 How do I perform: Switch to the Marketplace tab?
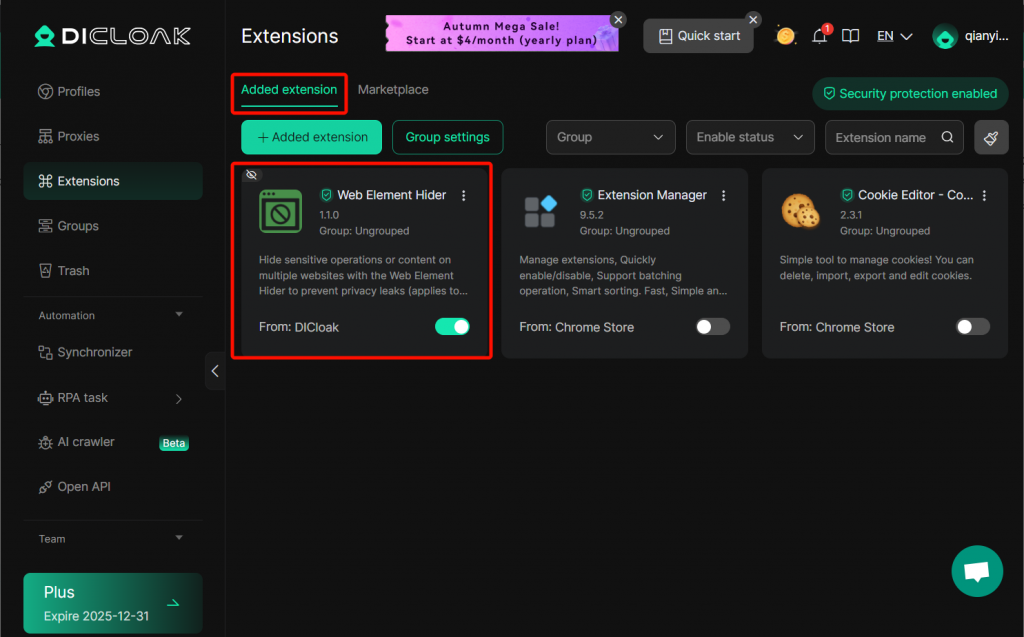tap(393, 90)
